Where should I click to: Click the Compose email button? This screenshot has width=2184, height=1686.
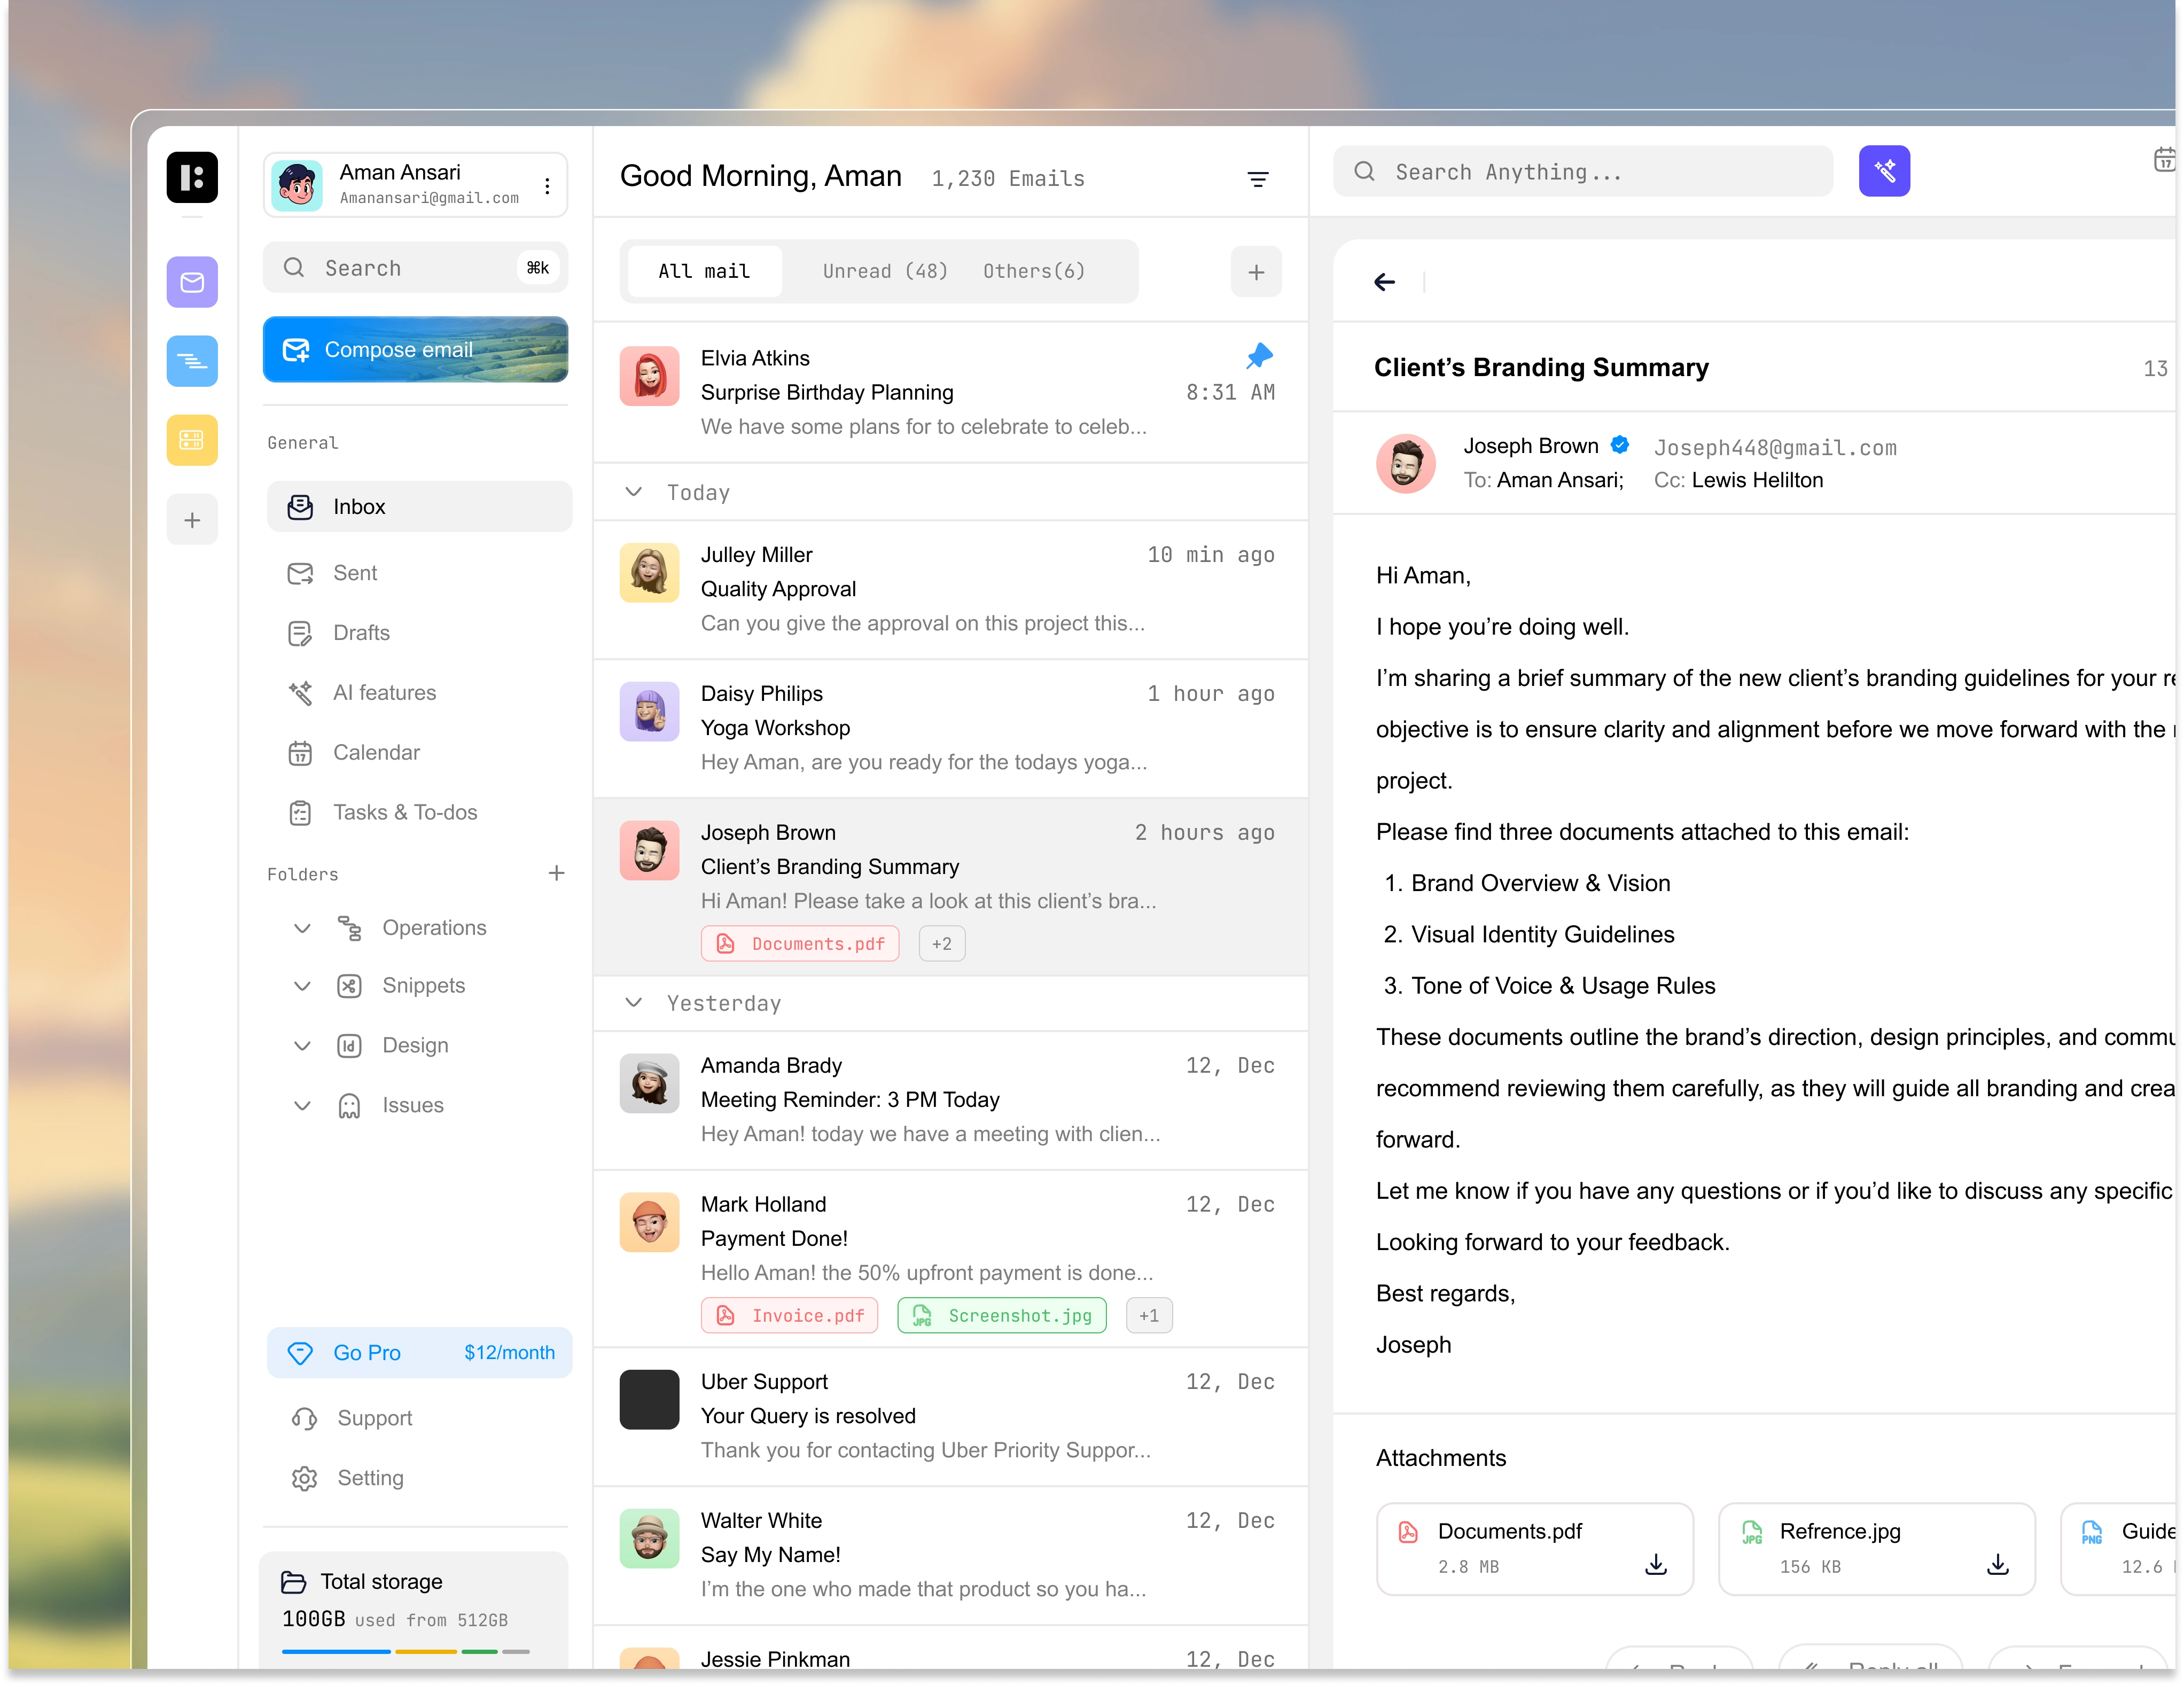[x=415, y=349]
